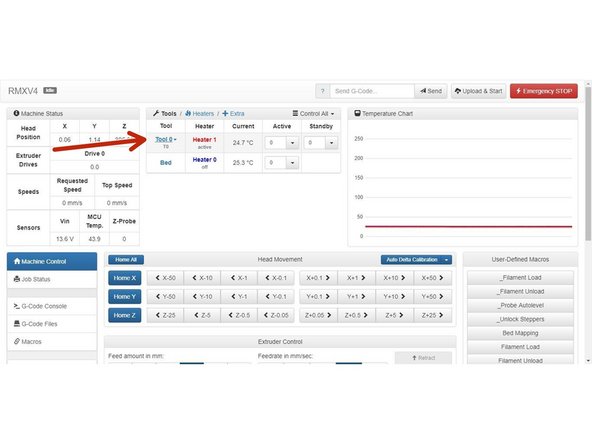Move head X-50
Image resolution: width=592 pixels, height=444 pixels.
[x=165, y=278]
